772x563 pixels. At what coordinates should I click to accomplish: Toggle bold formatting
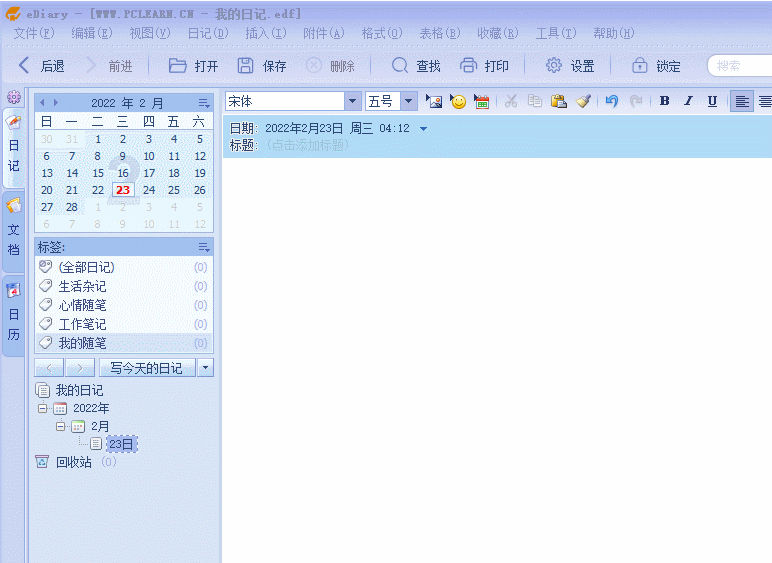(x=665, y=101)
